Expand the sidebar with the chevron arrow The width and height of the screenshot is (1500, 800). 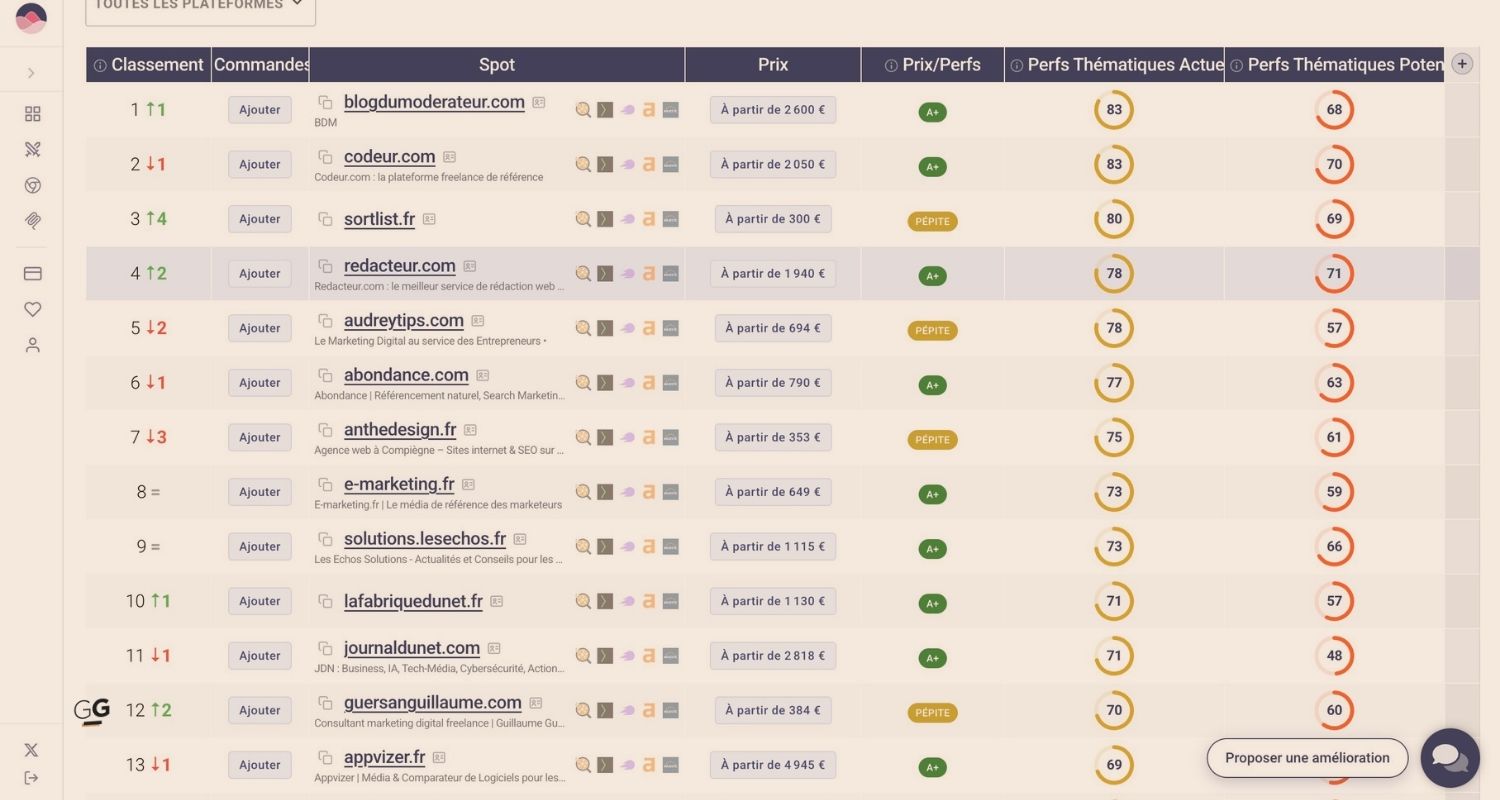pyautogui.click(x=31, y=73)
